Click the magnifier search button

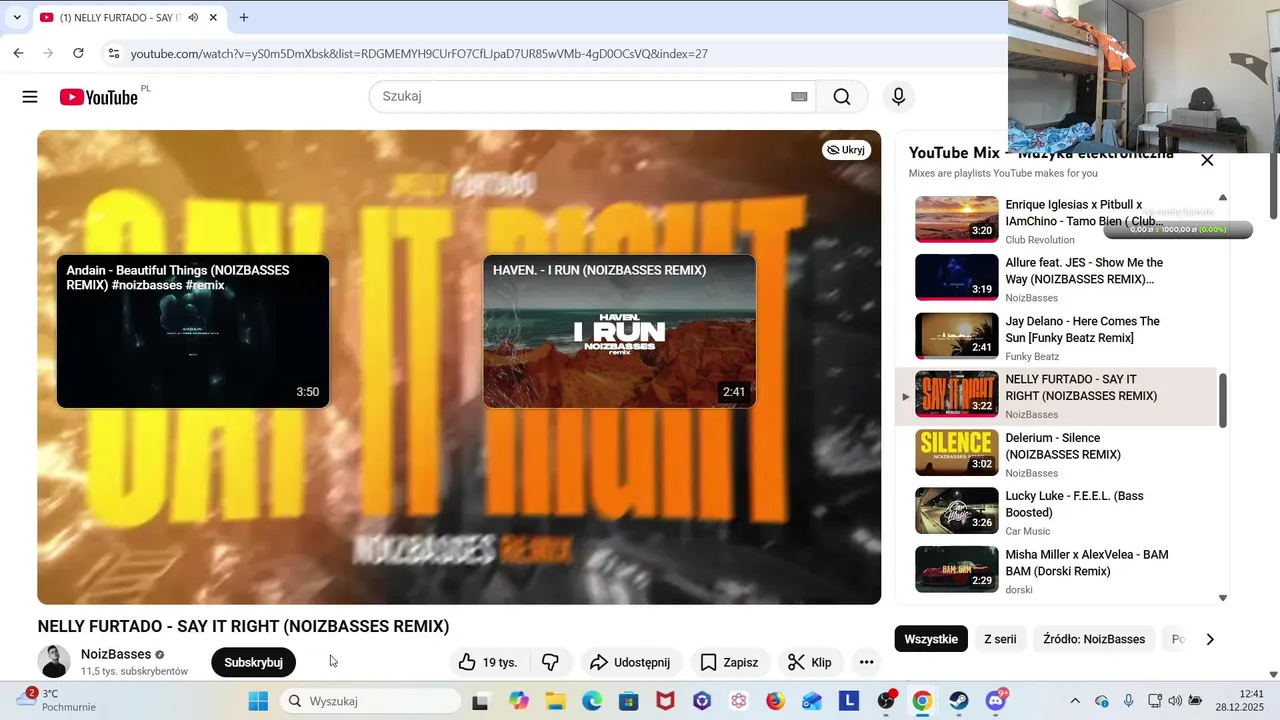click(842, 97)
